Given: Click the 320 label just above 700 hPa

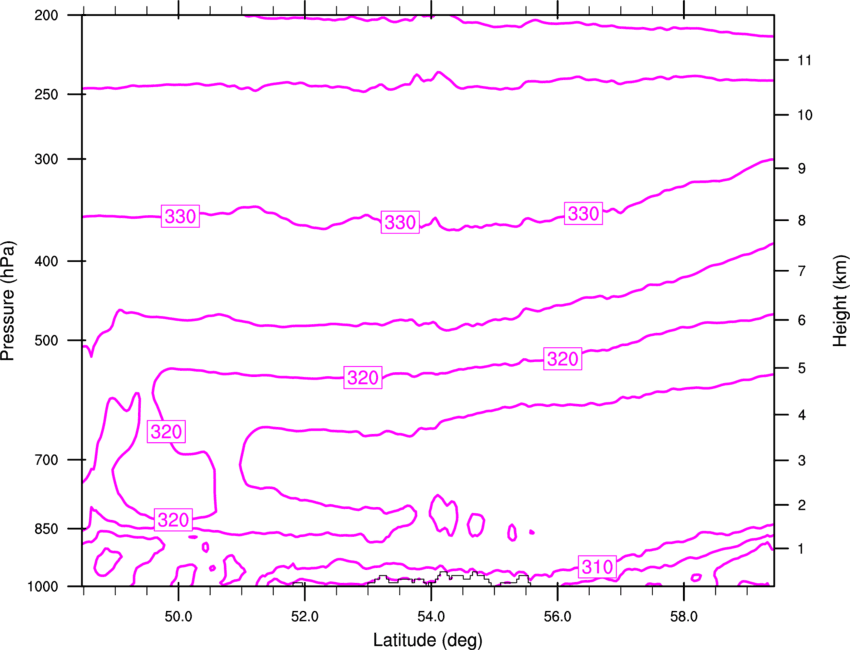Looking at the screenshot, I should pos(166,432).
